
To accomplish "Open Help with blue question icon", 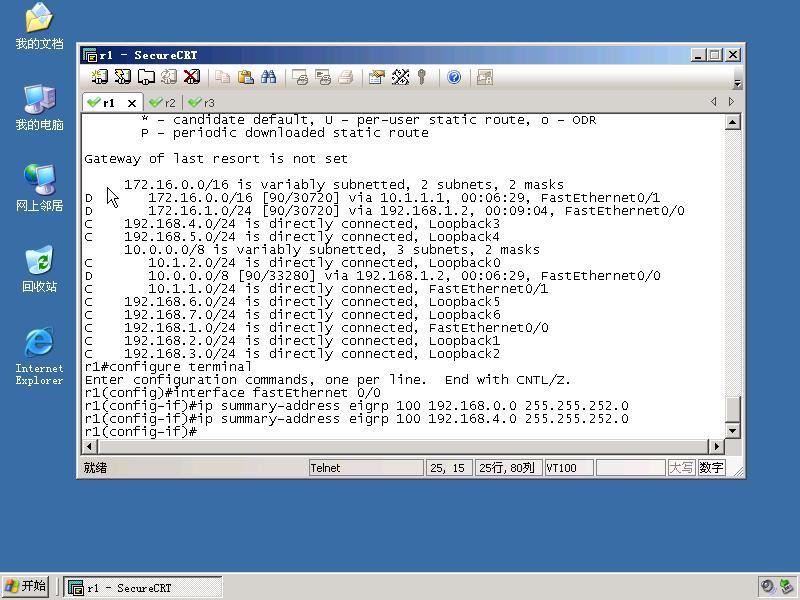I will 454,77.
